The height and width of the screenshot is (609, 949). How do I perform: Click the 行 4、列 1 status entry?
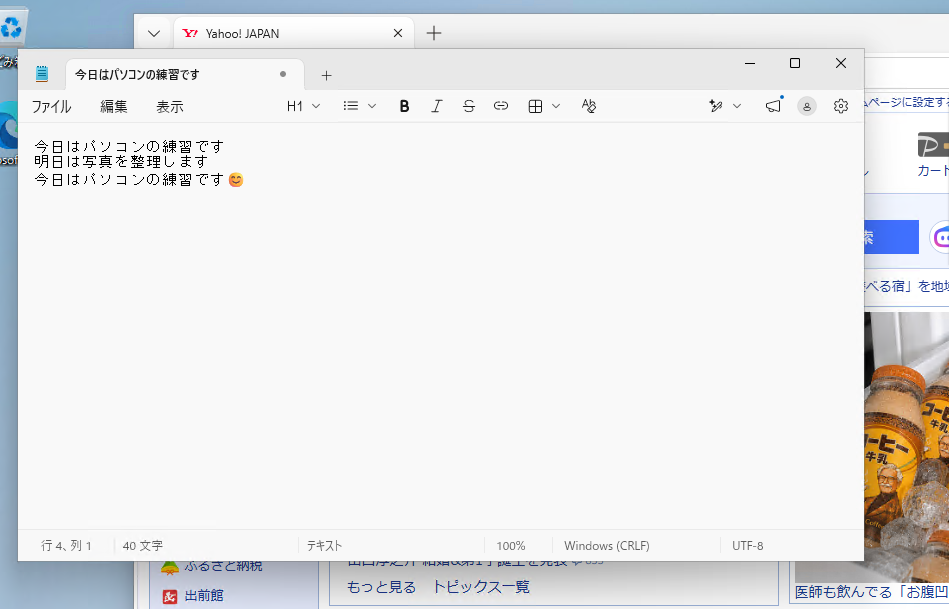66,546
